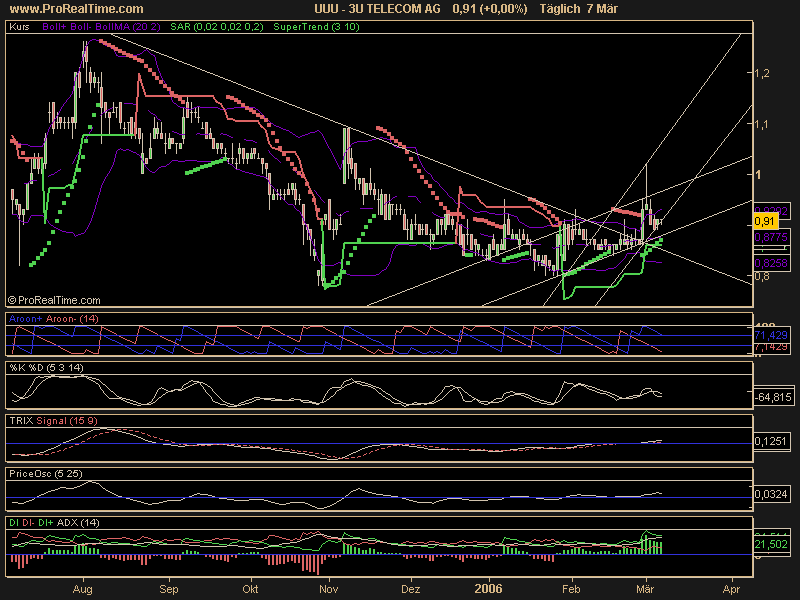
Task: Click the SAR (0,02 0,02 0,2) indicator label
Action: pos(205,27)
